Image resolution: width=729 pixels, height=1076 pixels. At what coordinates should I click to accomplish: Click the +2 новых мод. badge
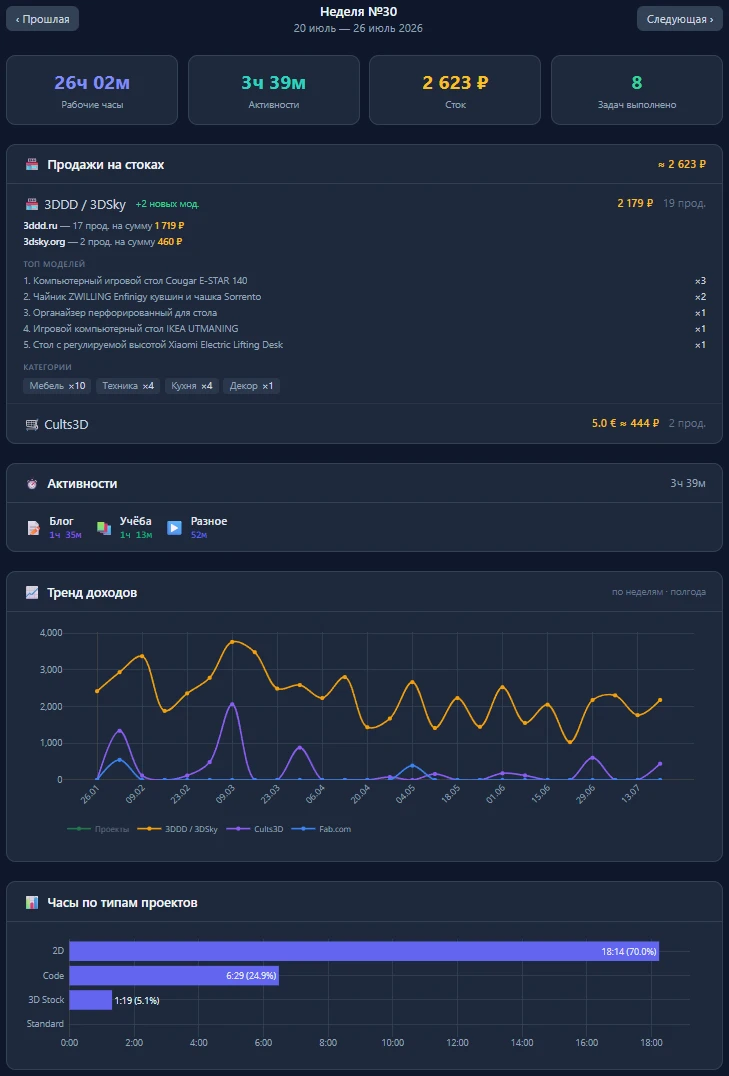167,204
